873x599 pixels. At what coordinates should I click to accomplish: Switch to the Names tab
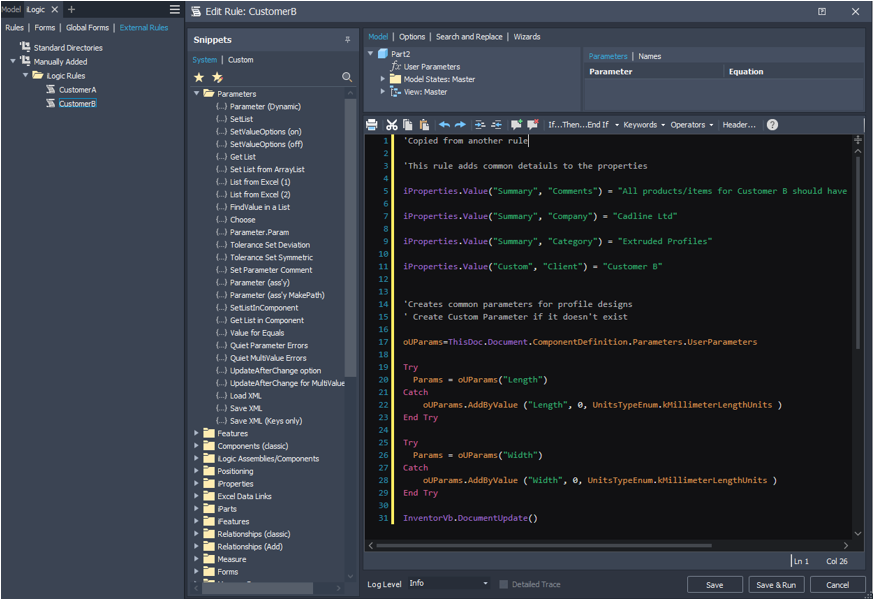[x=650, y=56]
